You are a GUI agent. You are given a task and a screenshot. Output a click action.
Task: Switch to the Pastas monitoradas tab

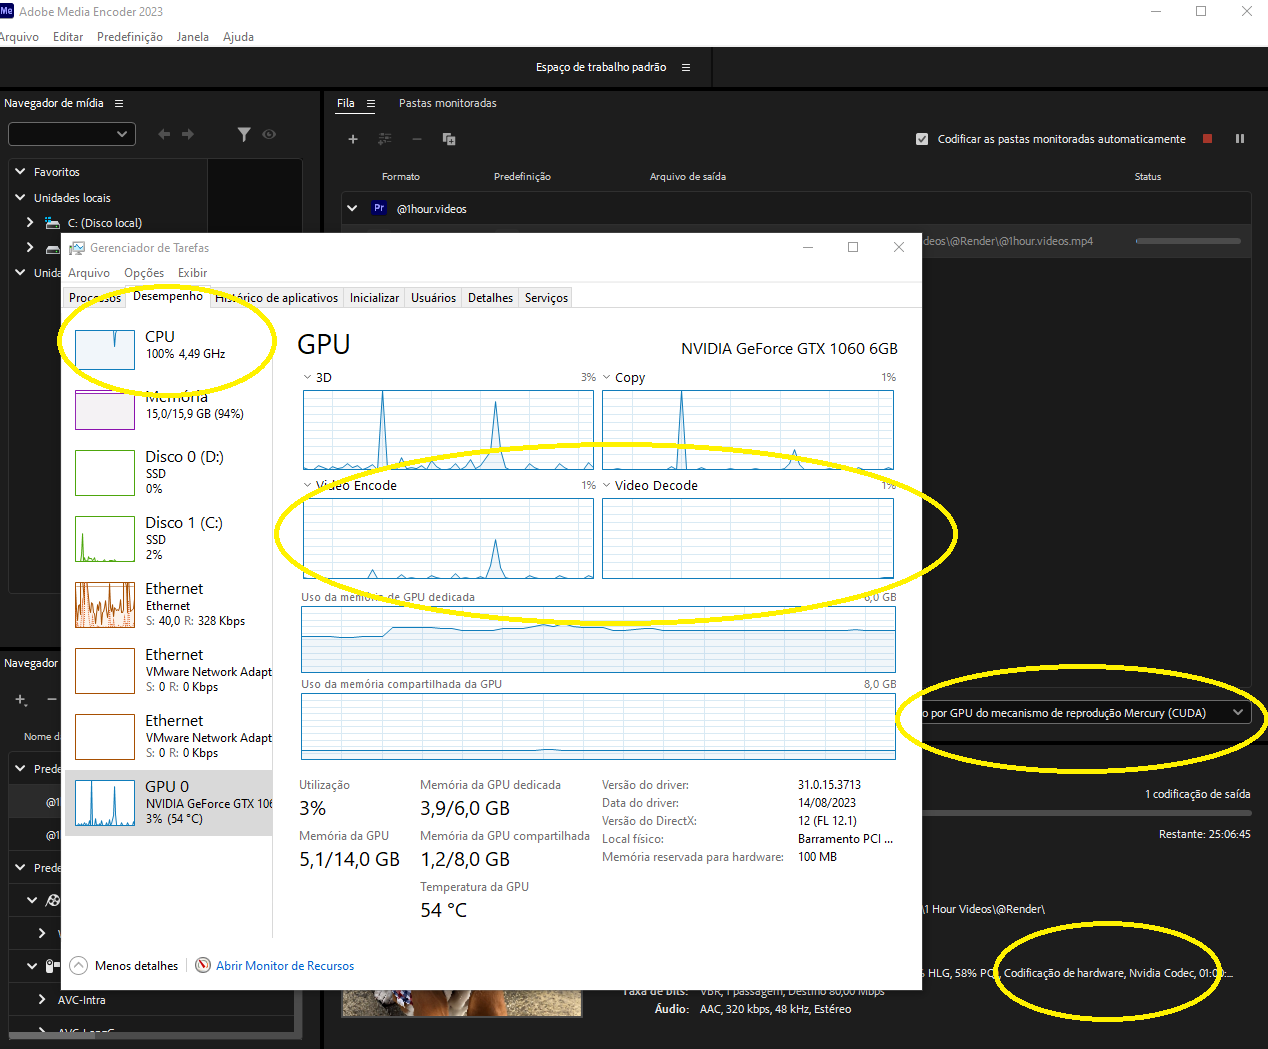[x=447, y=103]
